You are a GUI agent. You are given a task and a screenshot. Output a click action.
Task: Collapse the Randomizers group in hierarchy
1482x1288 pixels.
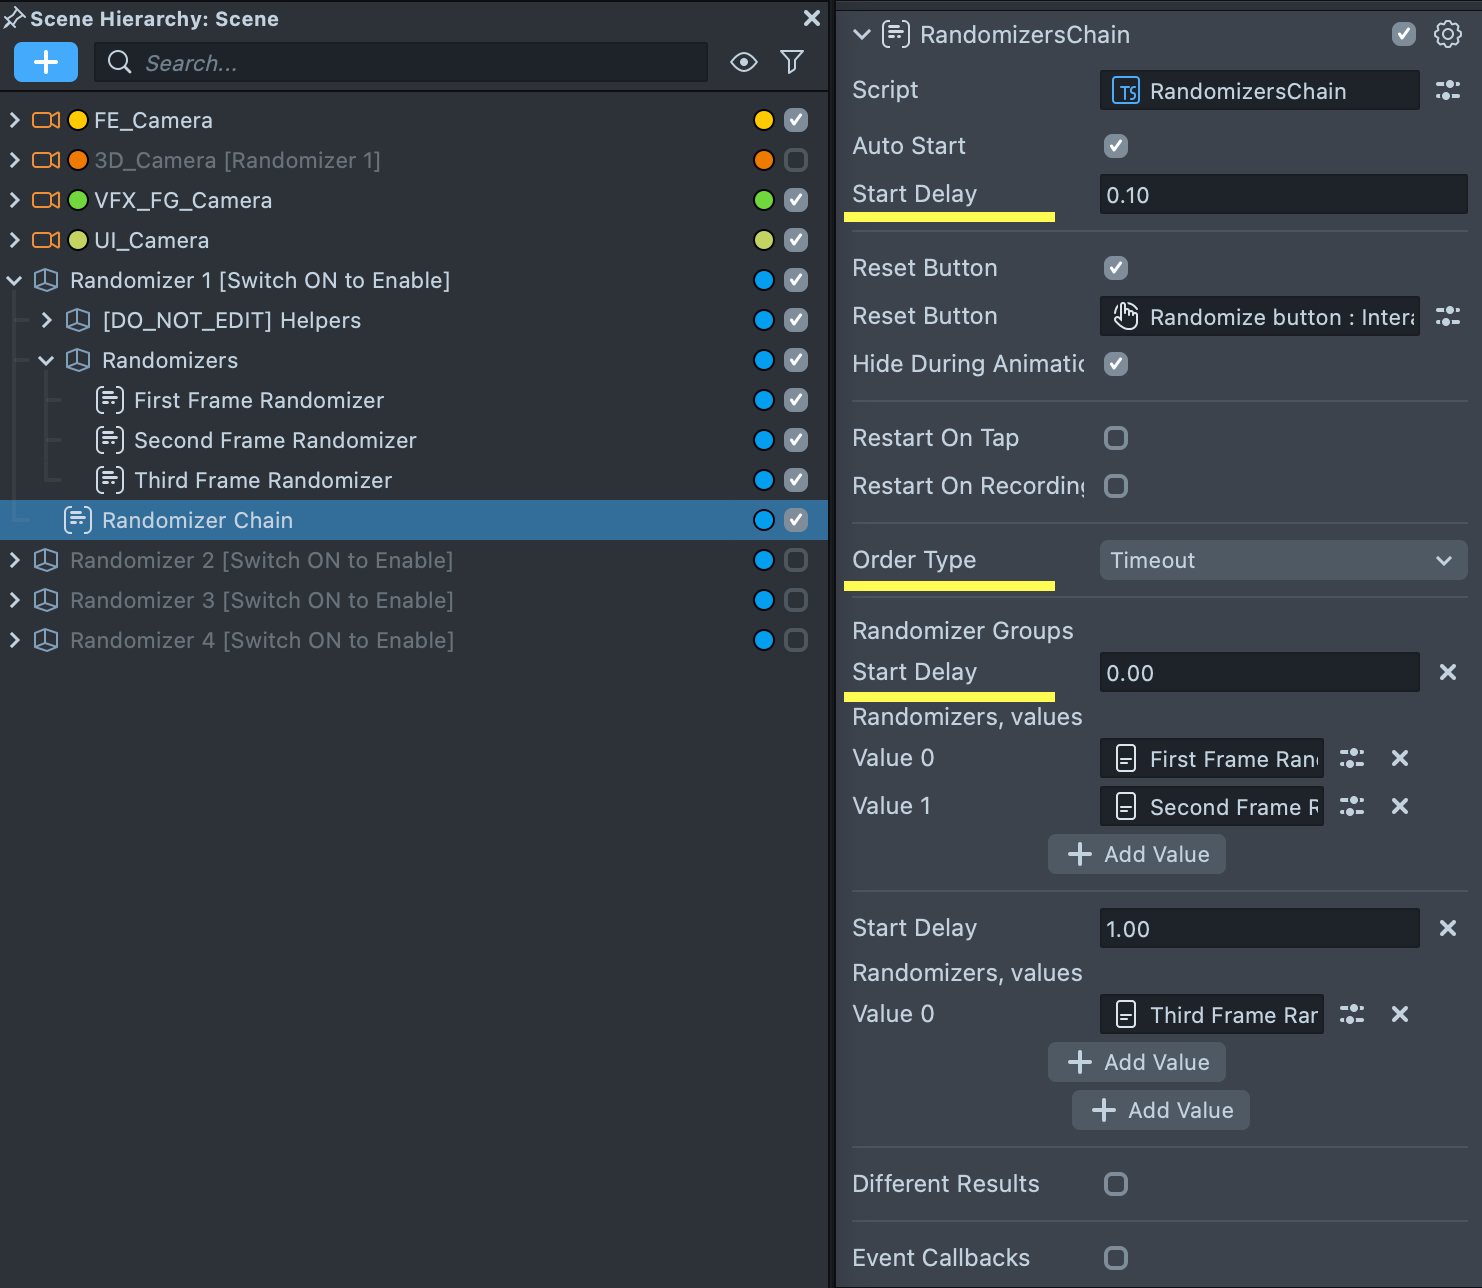pyautogui.click(x=46, y=360)
